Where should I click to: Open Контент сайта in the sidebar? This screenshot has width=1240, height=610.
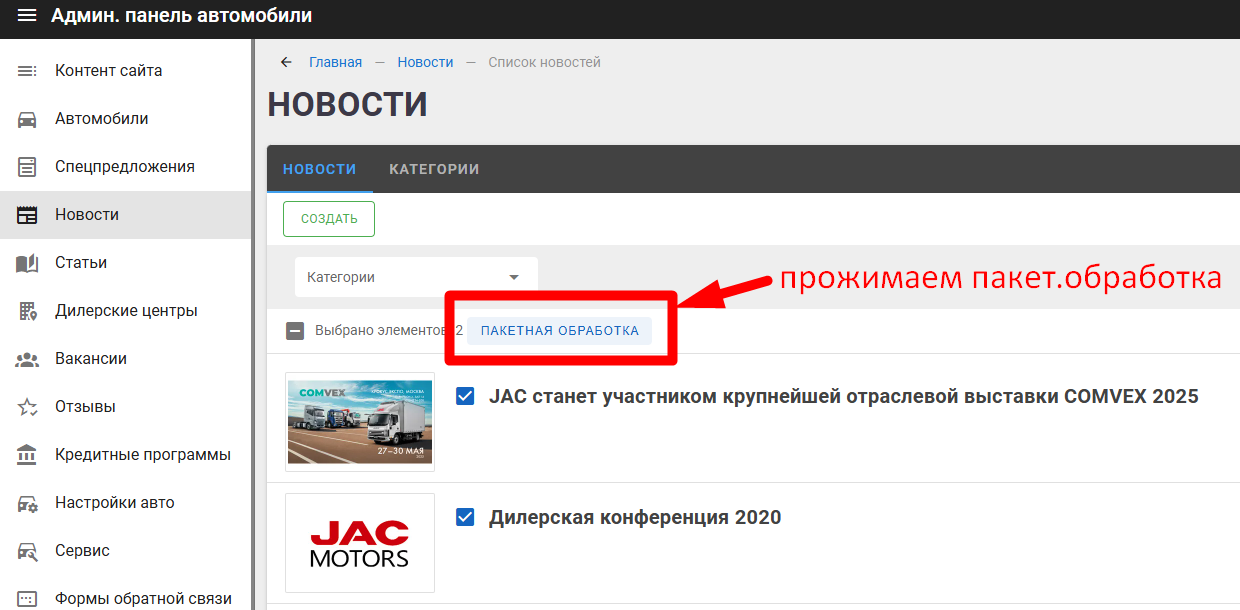(108, 71)
